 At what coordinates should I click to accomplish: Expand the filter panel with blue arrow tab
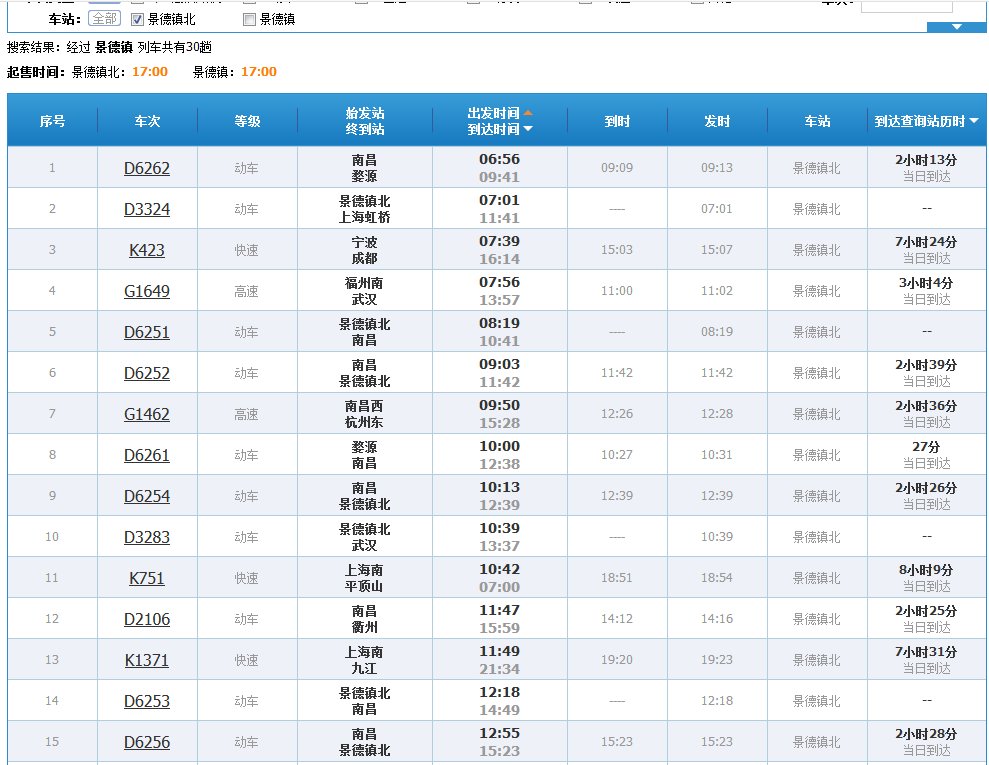click(x=956, y=27)
